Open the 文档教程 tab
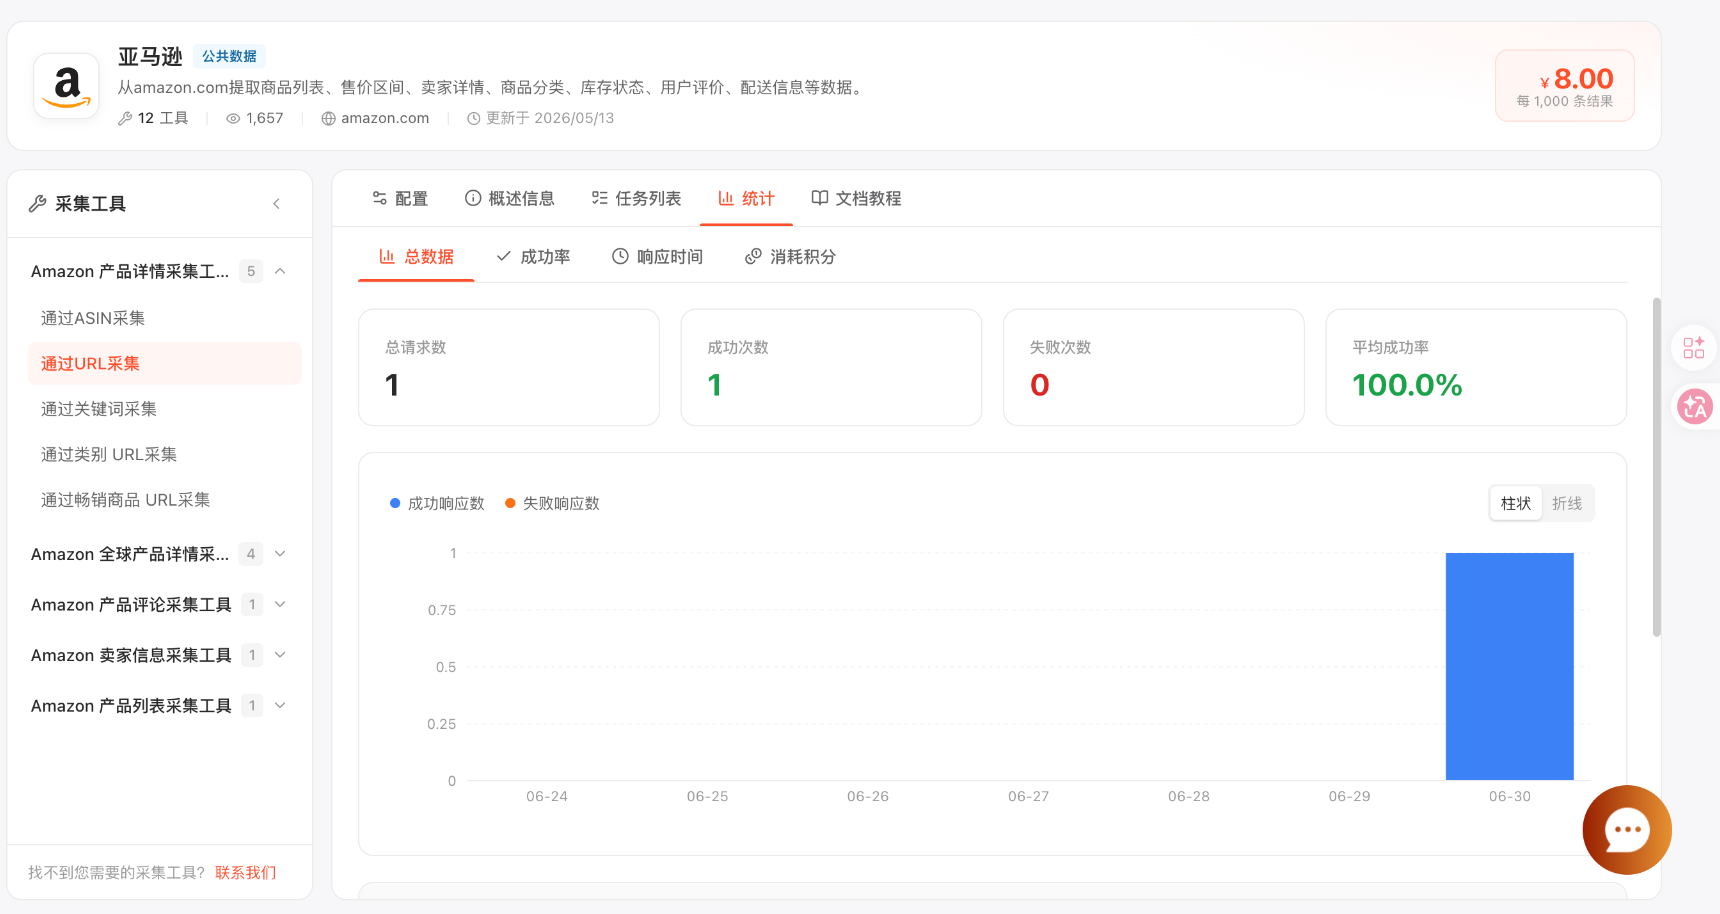 coord(856,198)
